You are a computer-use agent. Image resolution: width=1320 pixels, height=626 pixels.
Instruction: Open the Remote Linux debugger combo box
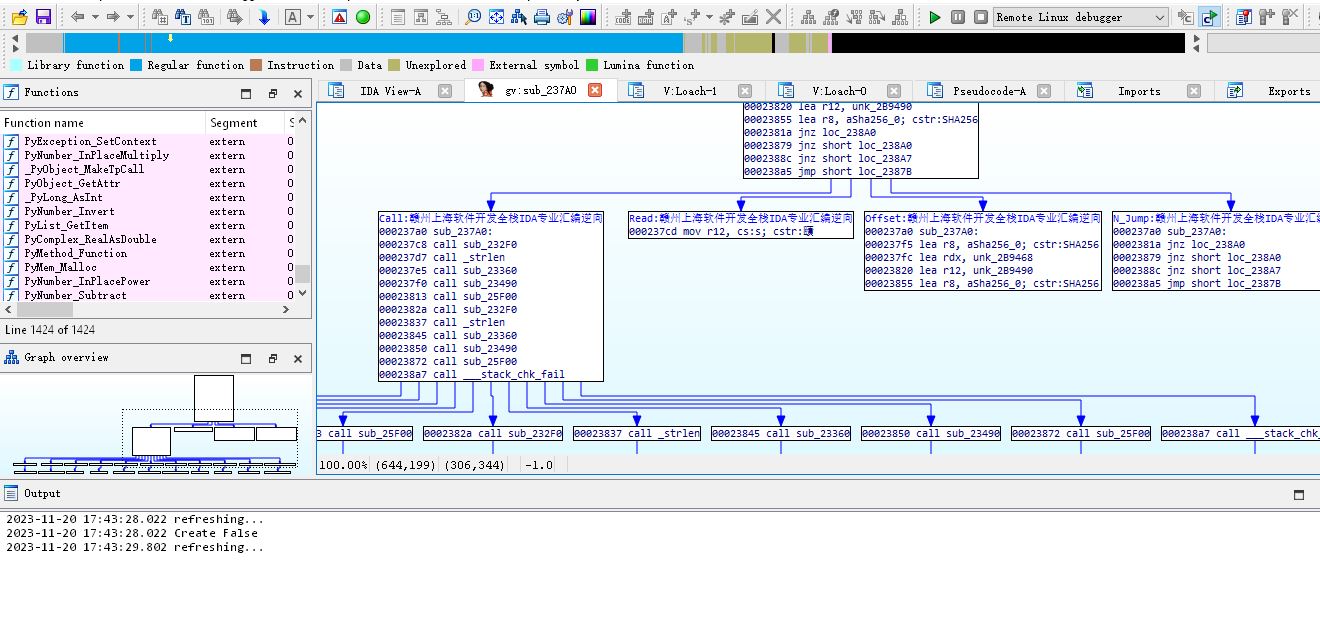pyautogui.click(x=1081, y=17)
